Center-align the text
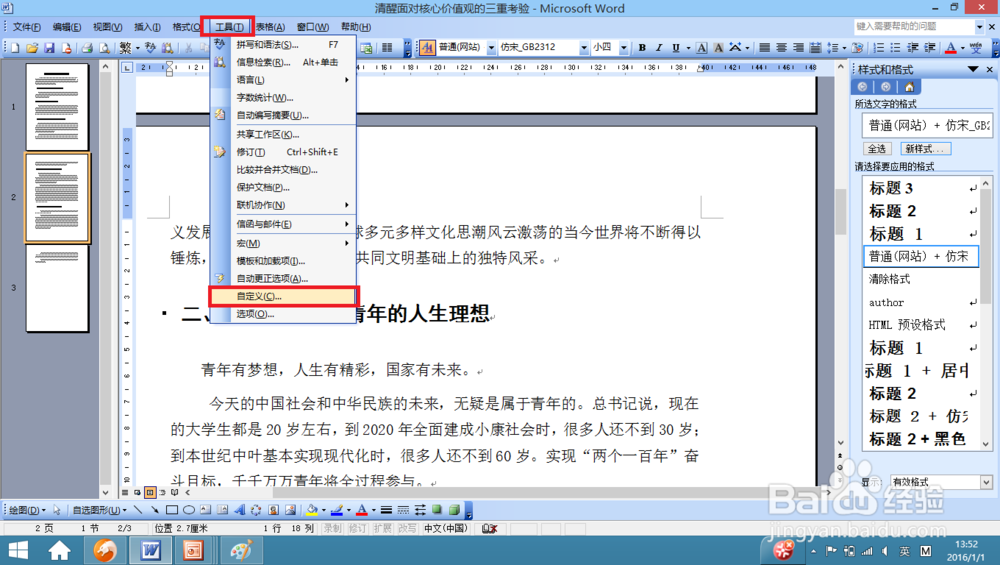This screenshot has width=1000, height=565. (x=781, y=48)
